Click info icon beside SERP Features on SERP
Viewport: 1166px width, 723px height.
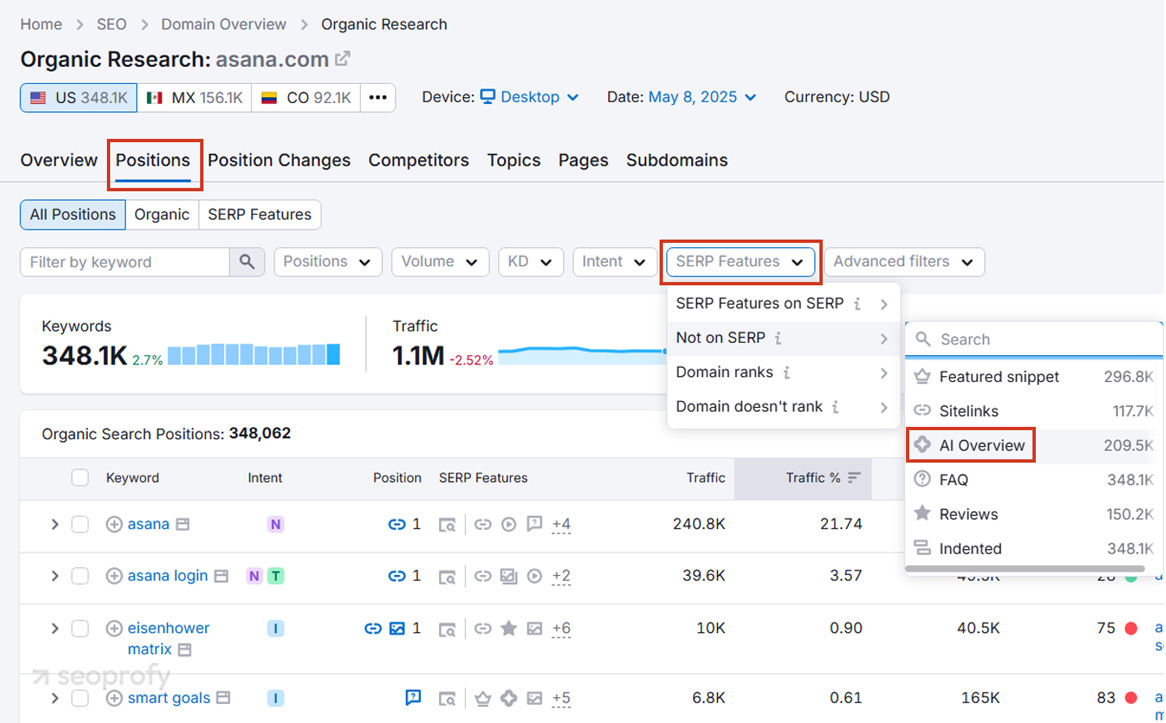857,303
